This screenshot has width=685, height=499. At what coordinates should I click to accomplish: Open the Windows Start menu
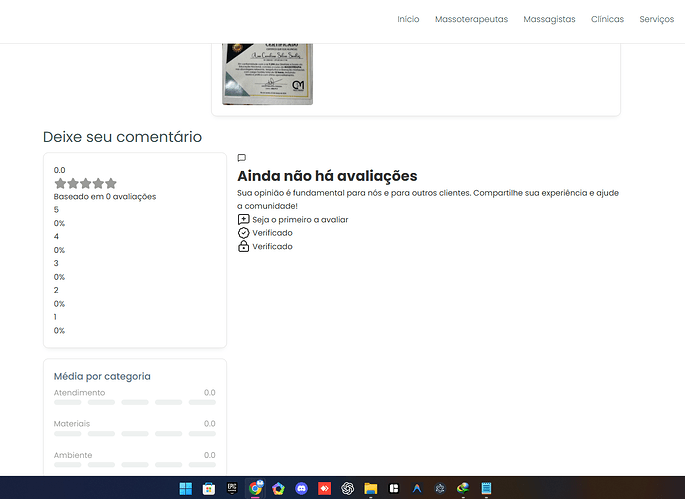pos(186,488)
